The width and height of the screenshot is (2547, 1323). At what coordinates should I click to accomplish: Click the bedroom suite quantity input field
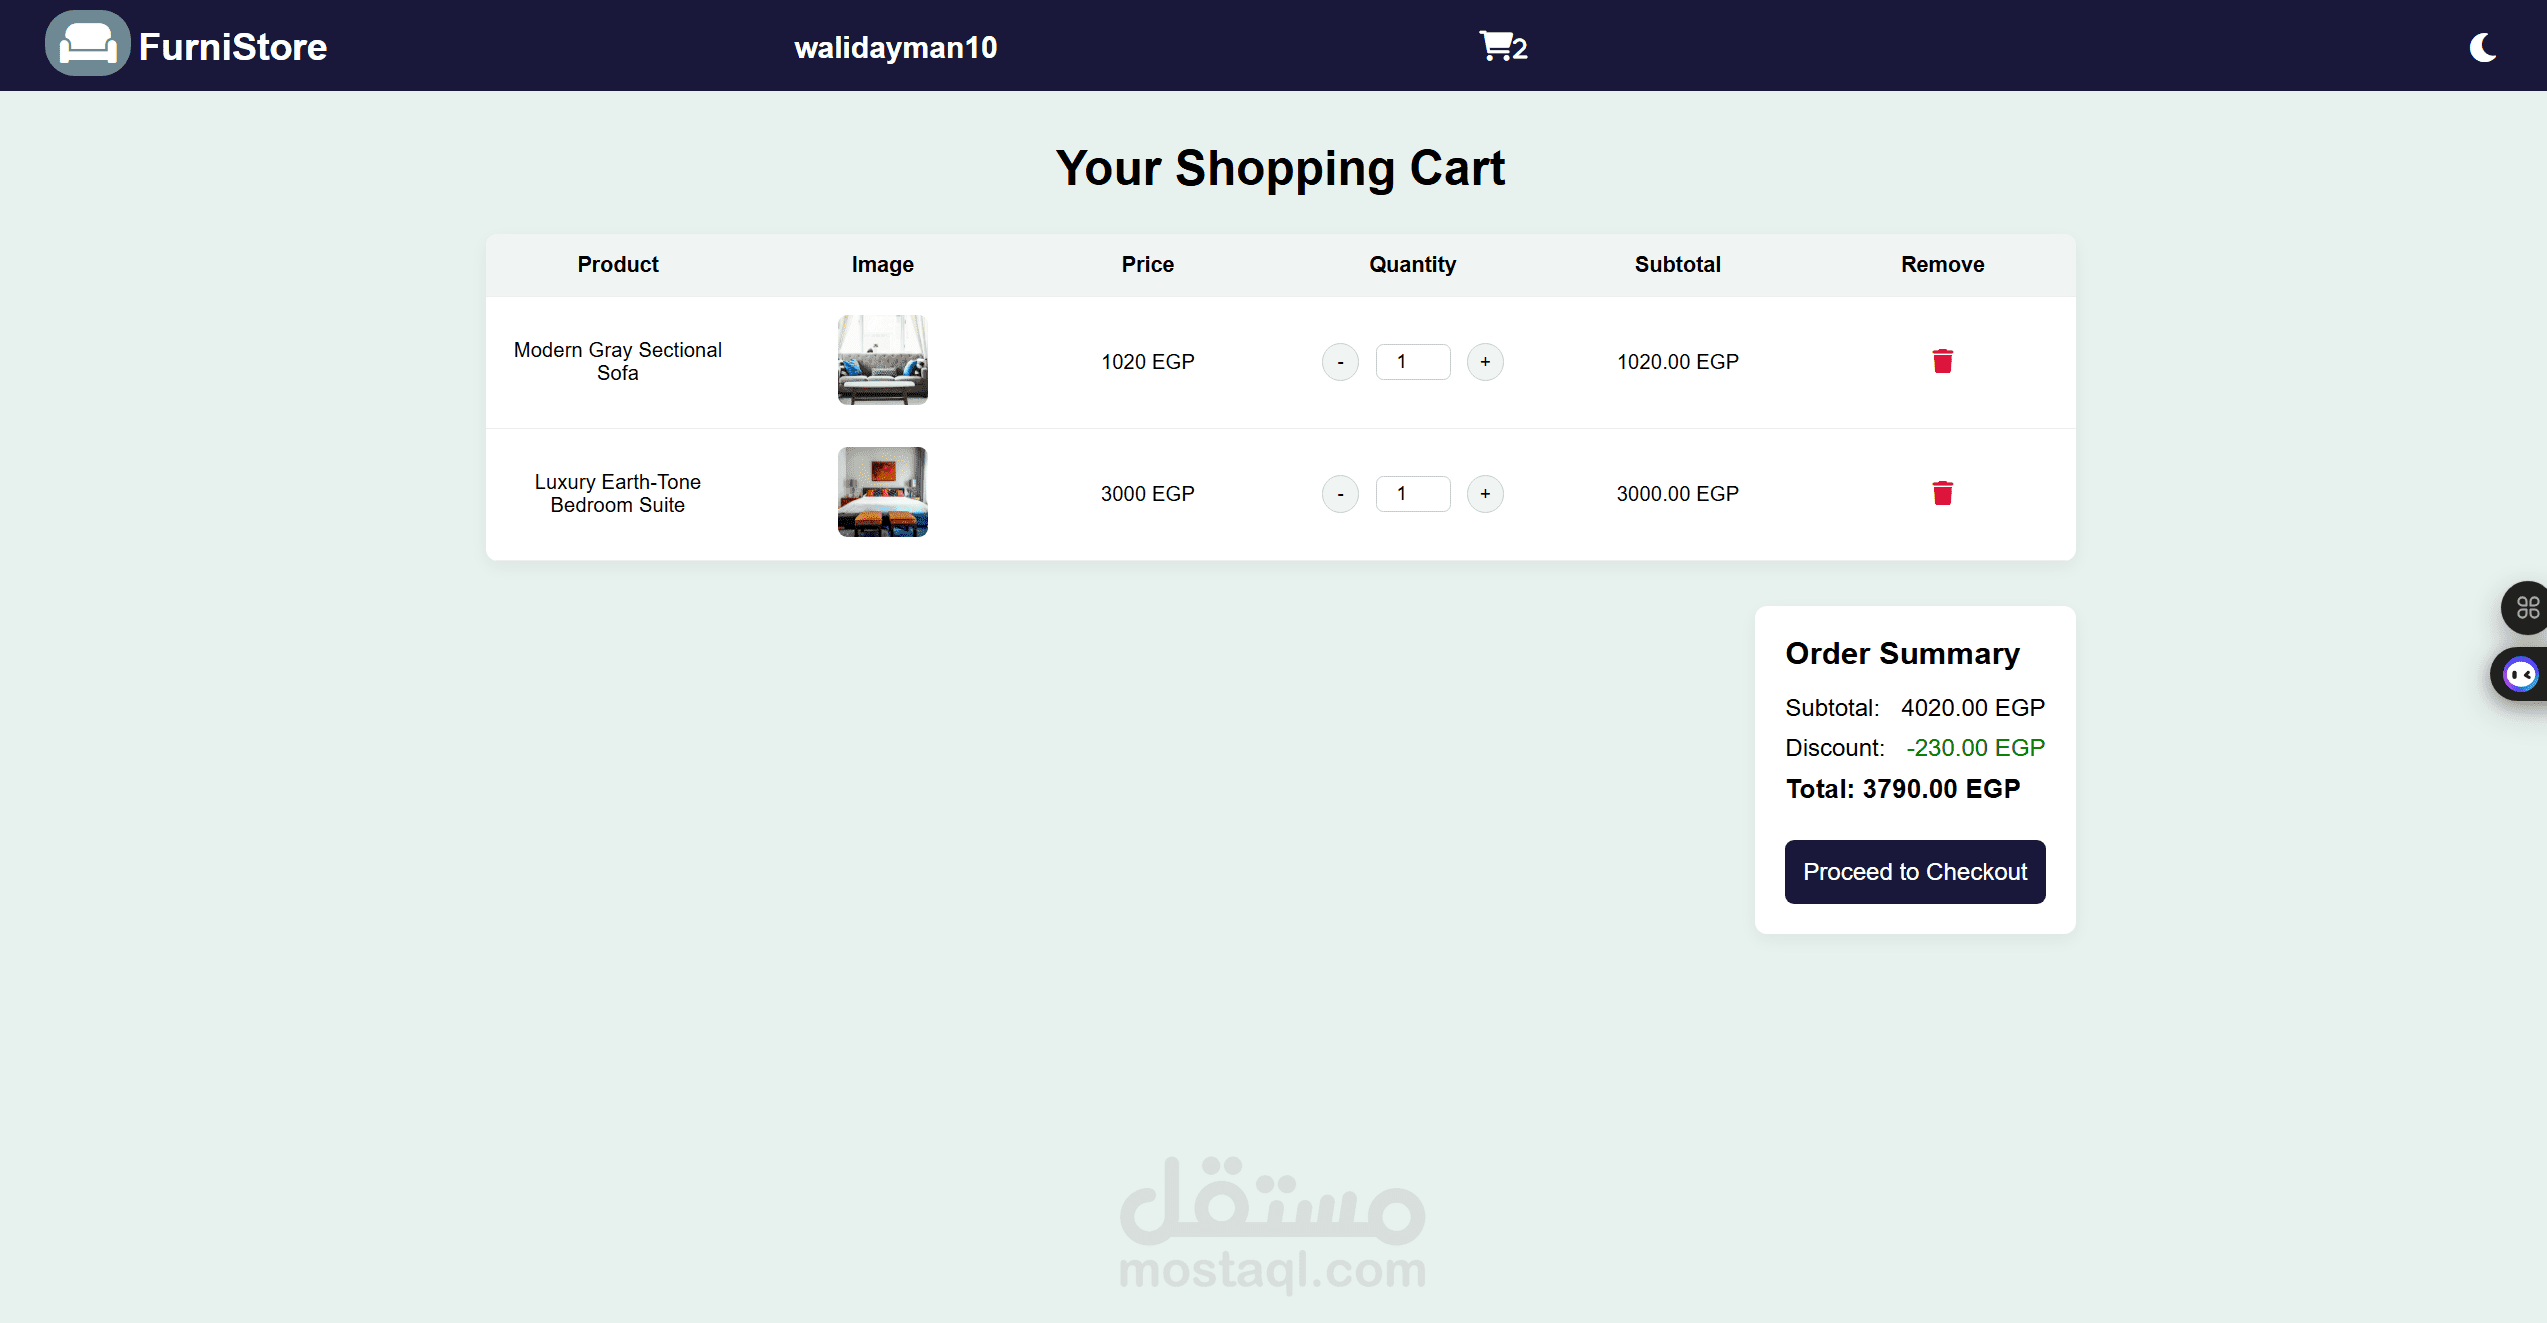pos(1412,494)
